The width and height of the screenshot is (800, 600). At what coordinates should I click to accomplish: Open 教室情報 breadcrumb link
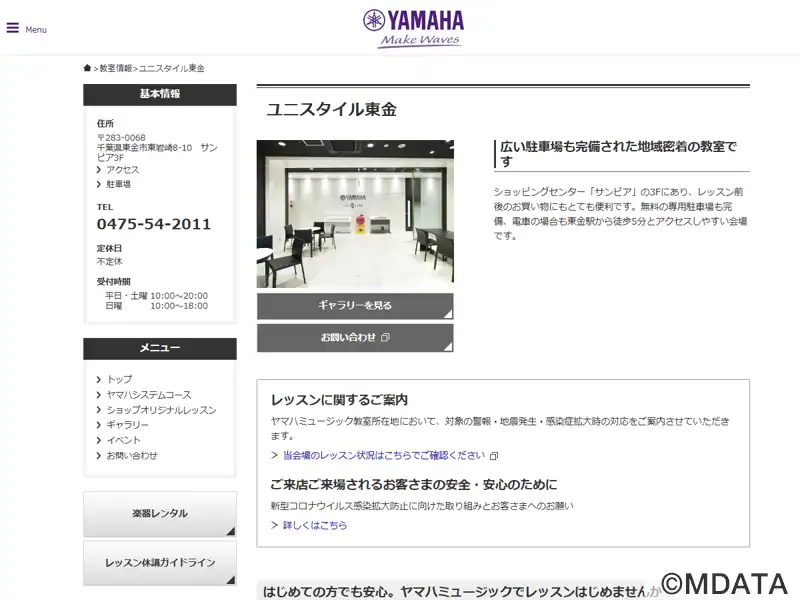115,68
